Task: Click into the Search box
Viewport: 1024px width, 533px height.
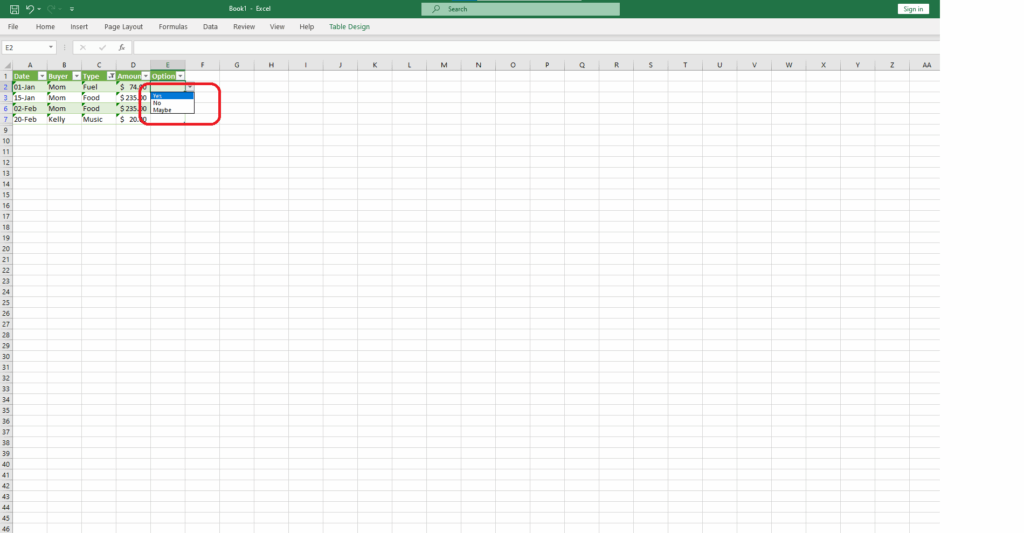Action: coord(520,9)
